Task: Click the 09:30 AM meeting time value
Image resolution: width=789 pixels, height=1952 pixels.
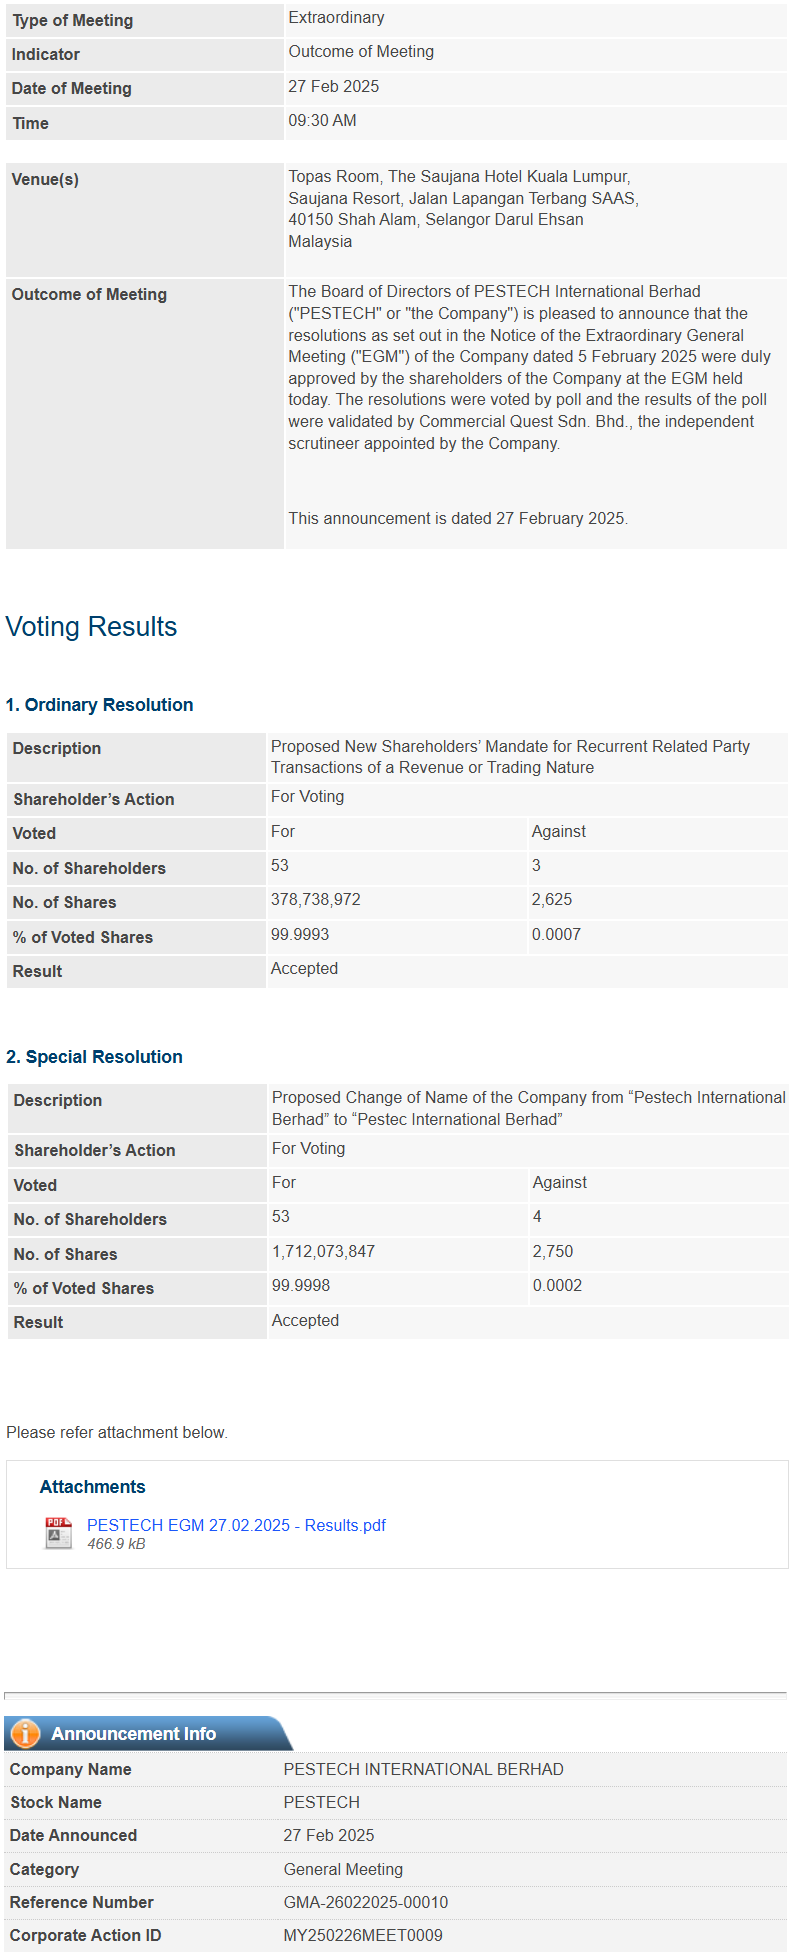Action: 322,121
